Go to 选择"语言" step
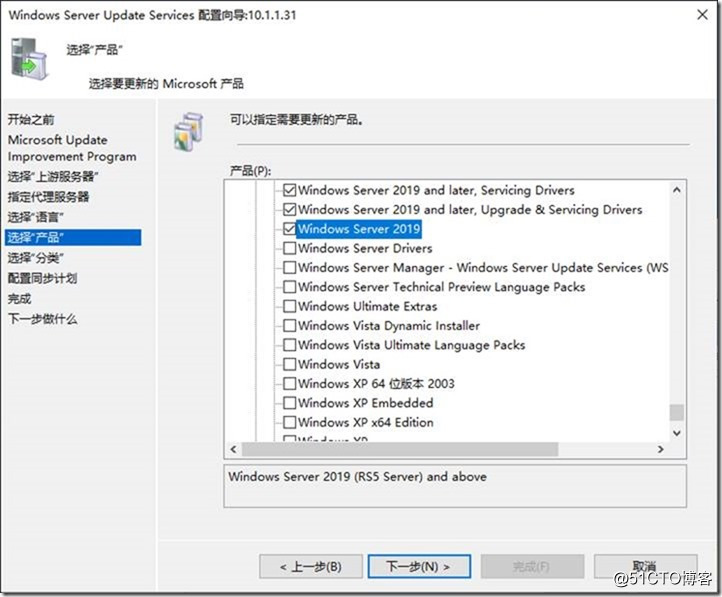This screenshot has width=722, height=597. click(35, 217)
